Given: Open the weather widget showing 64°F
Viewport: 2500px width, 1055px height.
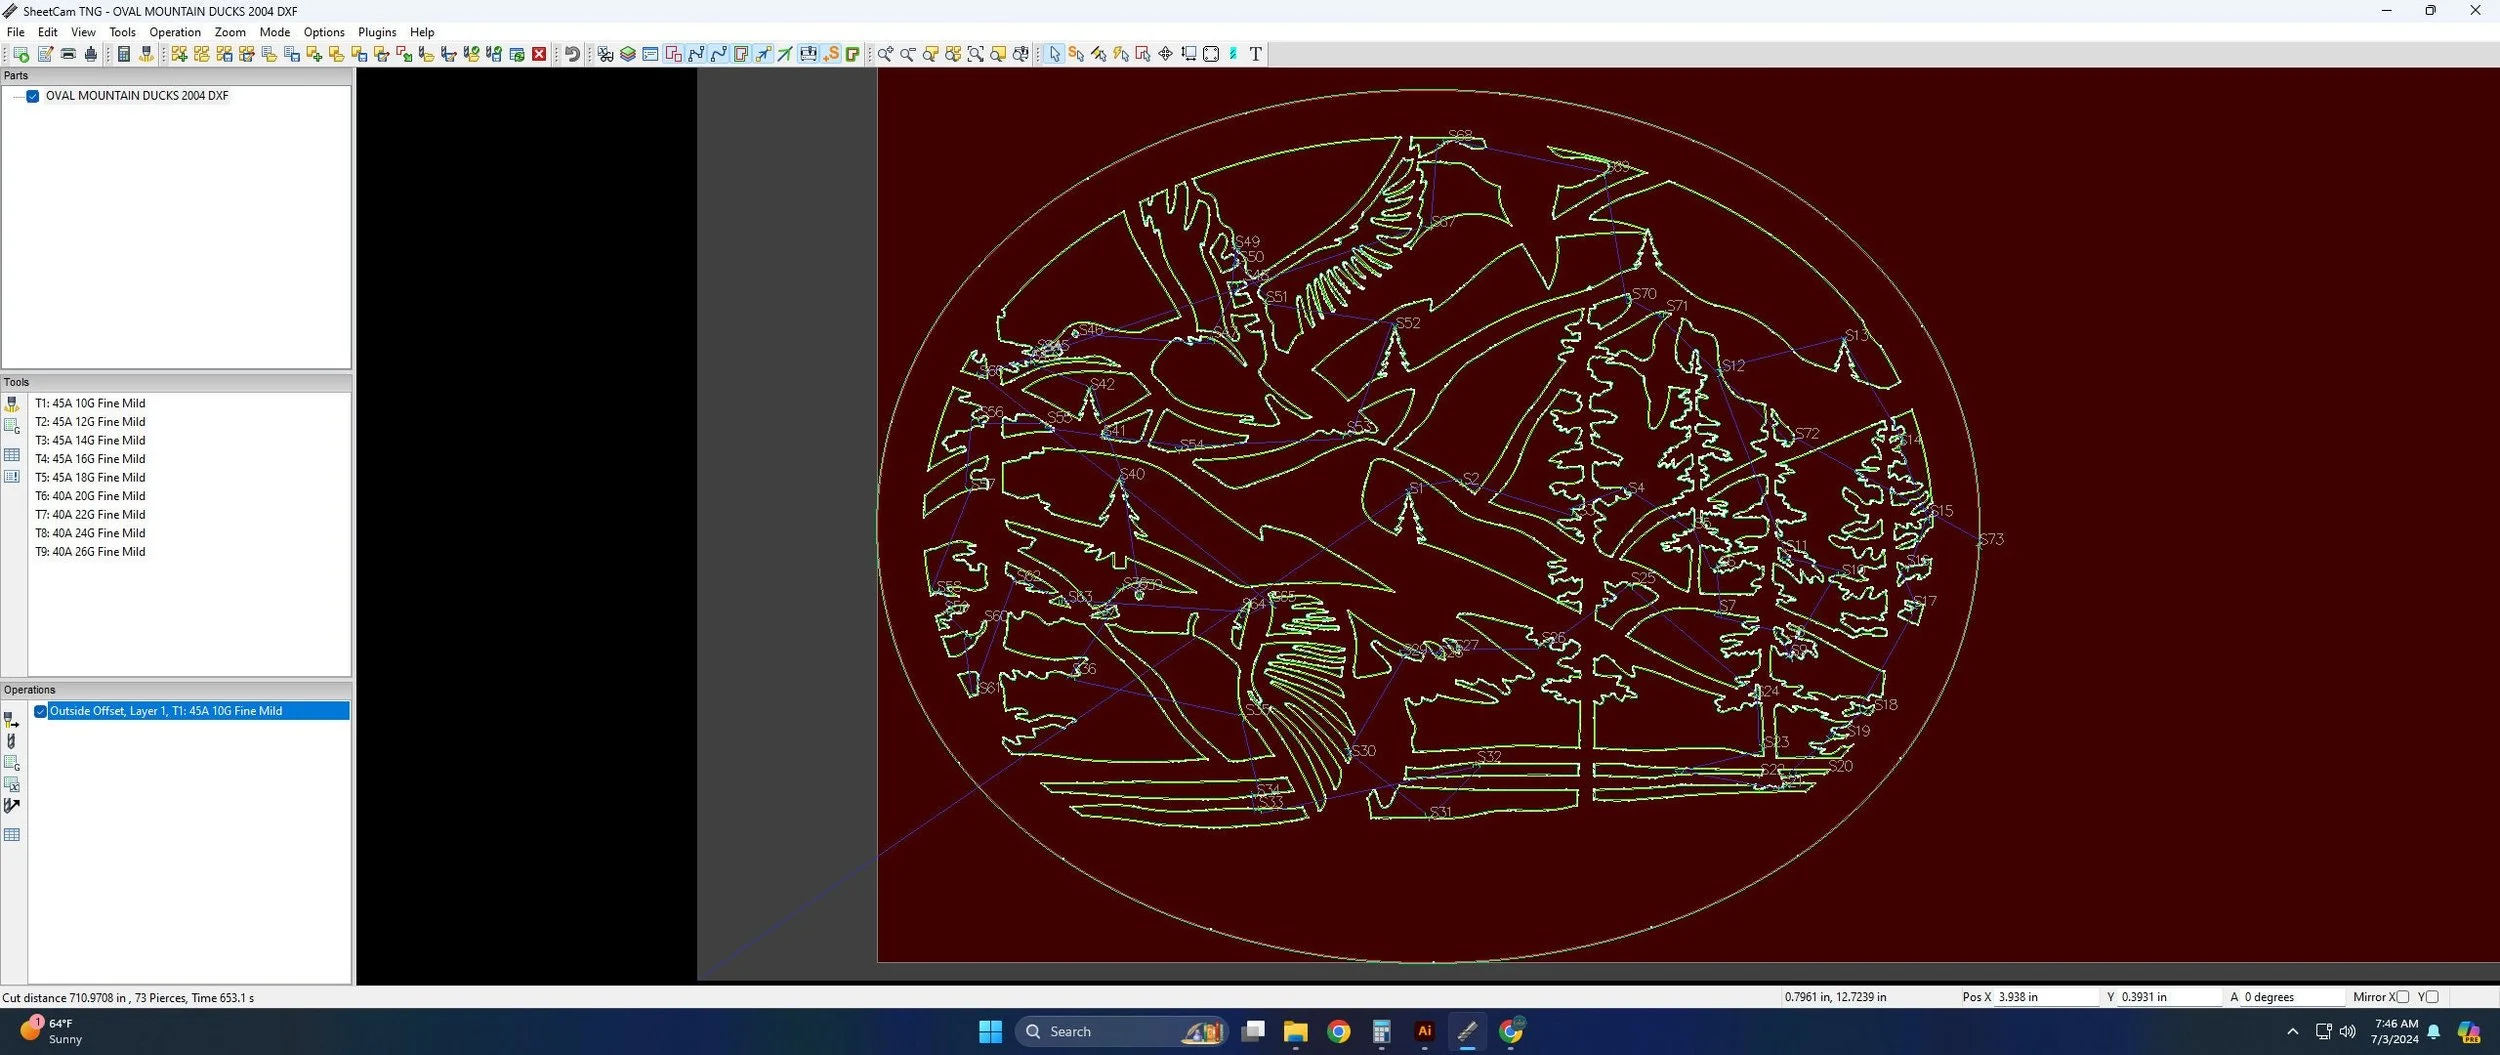Looking at the screenshot, I should point(50,1031).
